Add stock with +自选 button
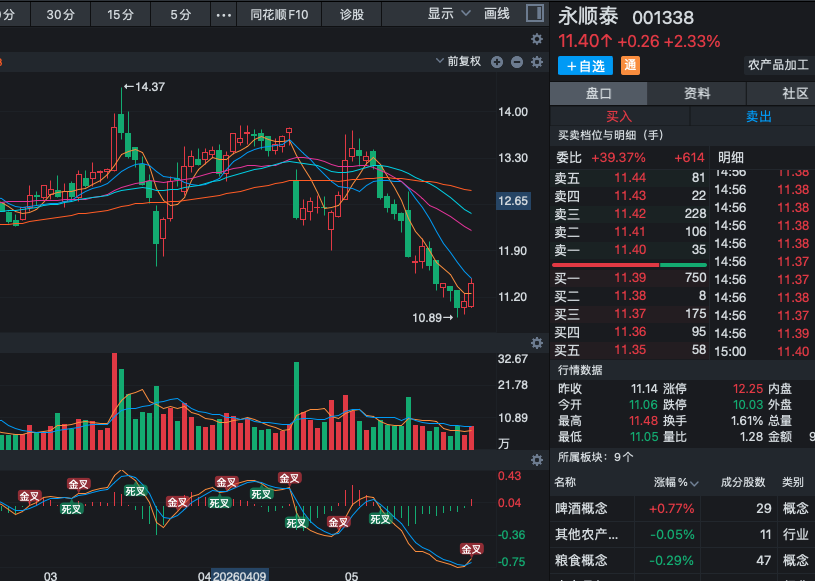This screenshot has height=581, width=815. [x=585, y=66]
